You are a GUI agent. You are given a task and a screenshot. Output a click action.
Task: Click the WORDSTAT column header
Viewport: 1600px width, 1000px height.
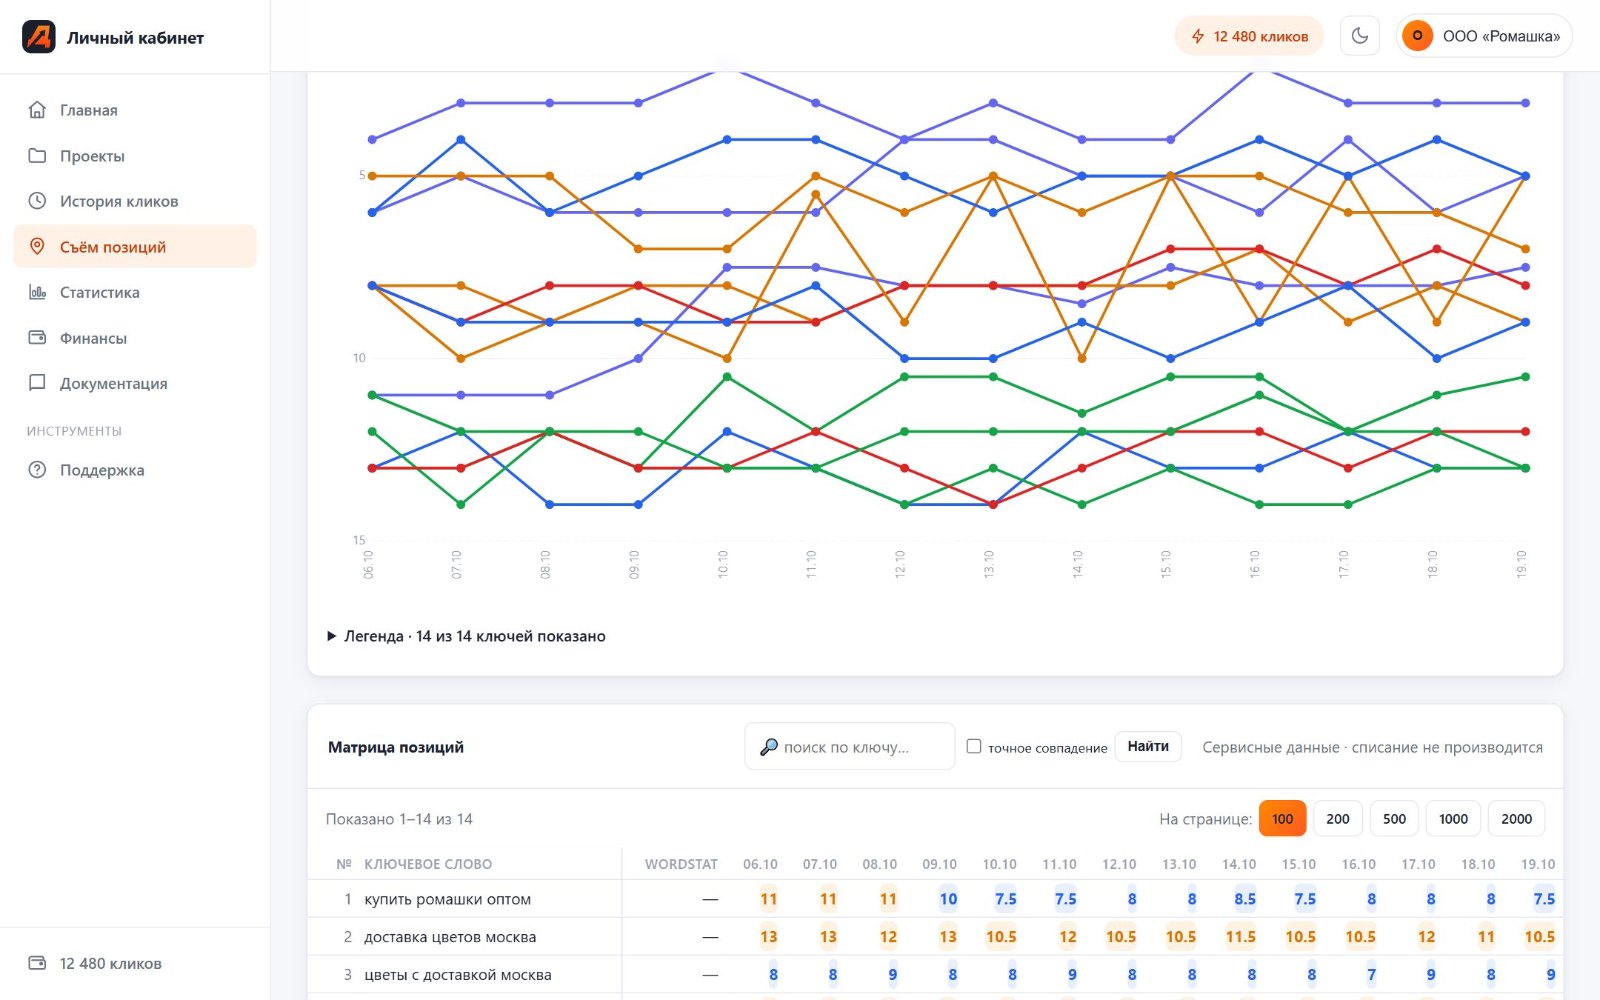tap(681, 864)
